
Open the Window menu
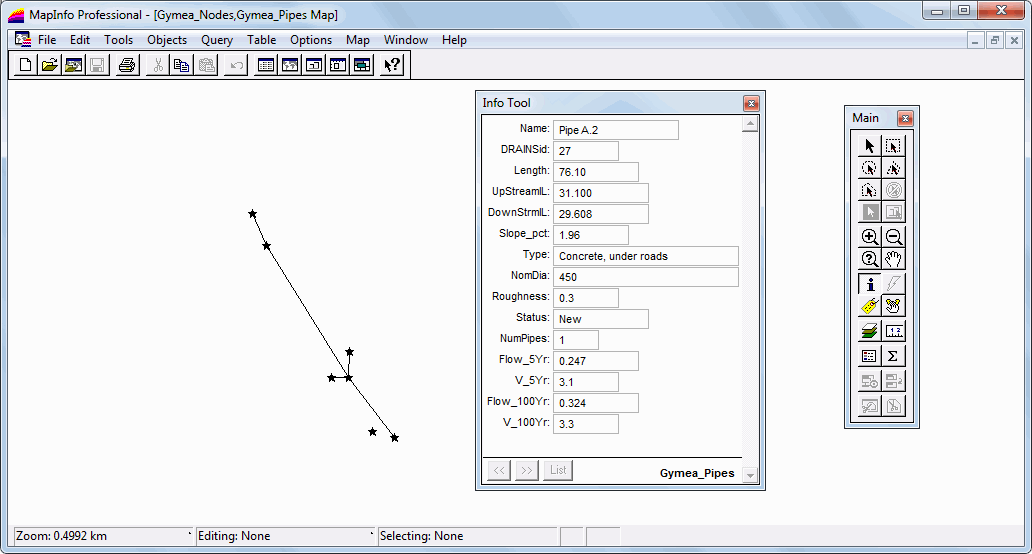point(405,40)
